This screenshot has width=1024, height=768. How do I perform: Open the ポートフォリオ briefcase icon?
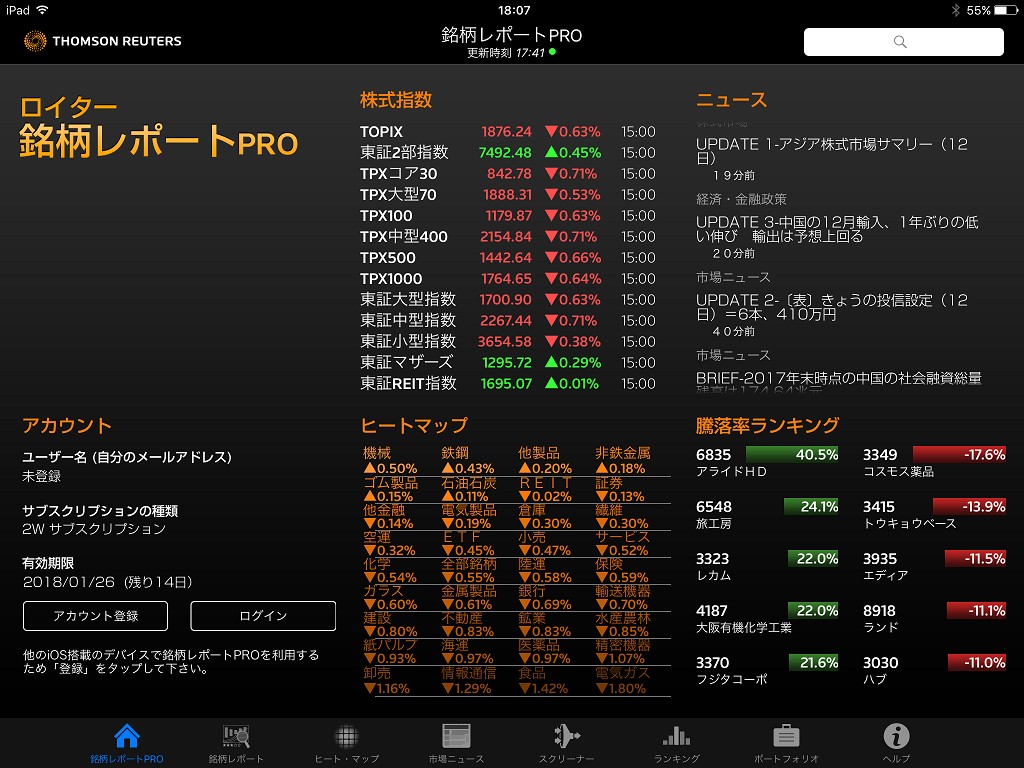(x=786, y=738)
